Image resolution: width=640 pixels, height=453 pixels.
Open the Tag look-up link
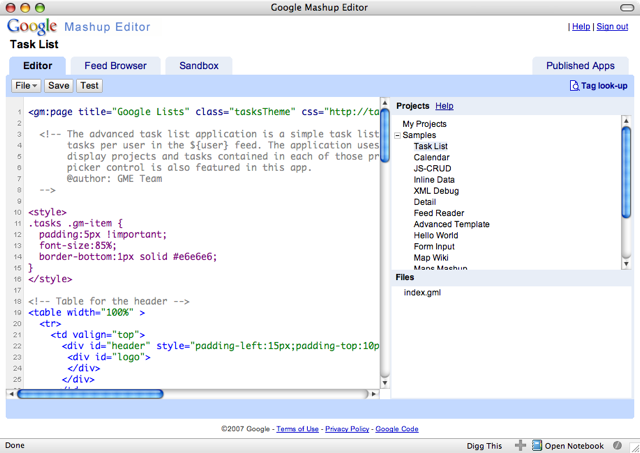coord(604,86)
